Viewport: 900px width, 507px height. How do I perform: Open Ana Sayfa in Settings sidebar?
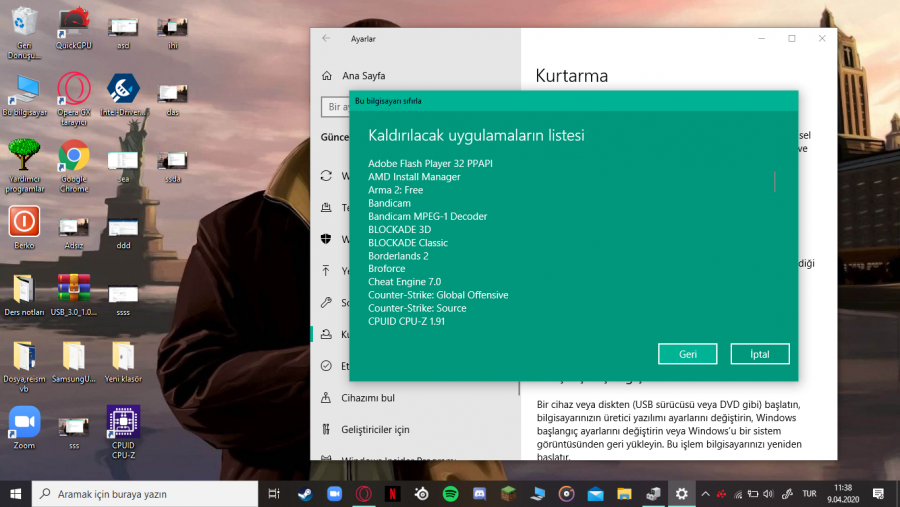tap(363, 75)
